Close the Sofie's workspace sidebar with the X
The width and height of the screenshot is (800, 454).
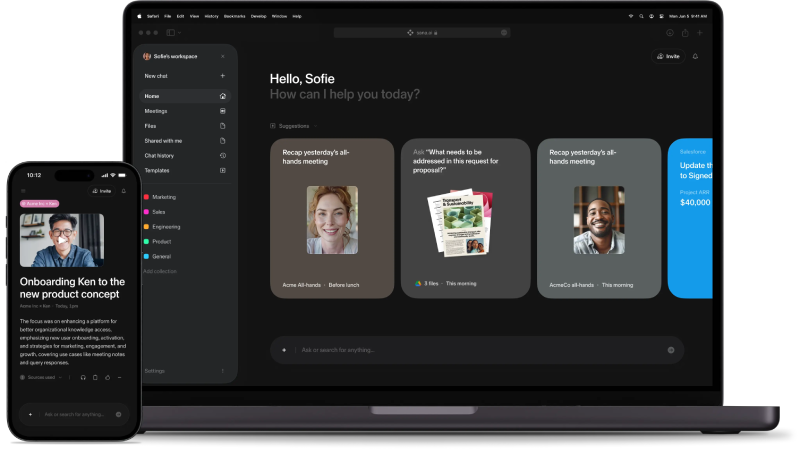222,56
